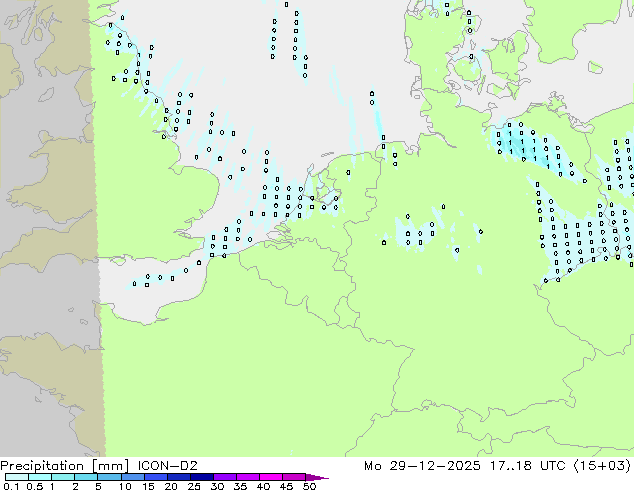634x490 pixels.
Task: Click the 10–15 mm blue legend swatch
Action: [133, 477]
